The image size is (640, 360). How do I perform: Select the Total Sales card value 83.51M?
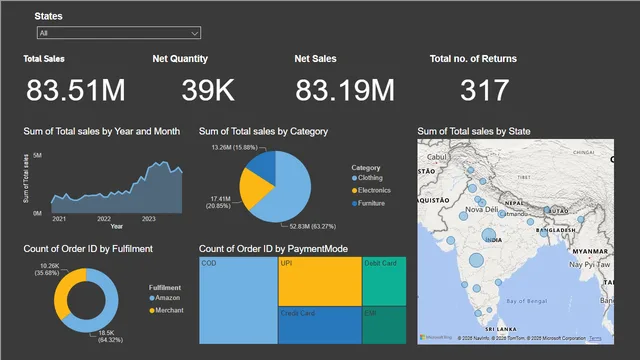coord(76,90)
